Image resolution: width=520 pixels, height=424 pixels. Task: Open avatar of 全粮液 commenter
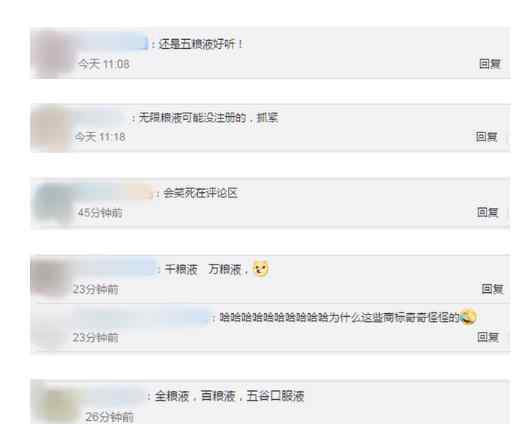click(60, 404)
